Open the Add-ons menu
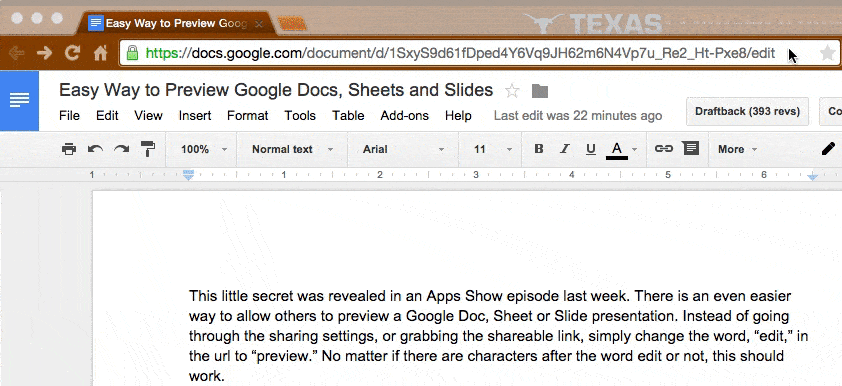This screenshot has width=842, height=386. coord(404,115)
